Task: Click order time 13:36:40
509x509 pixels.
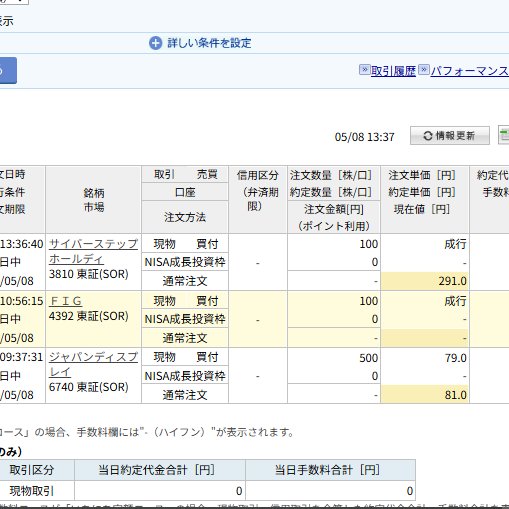Action: (x=22, y=244)
